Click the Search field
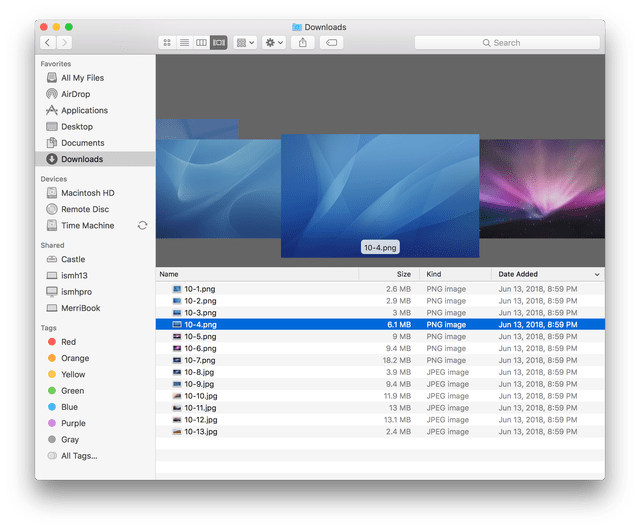This screenshot has height=530, width=640. click(x=506, y=43)
